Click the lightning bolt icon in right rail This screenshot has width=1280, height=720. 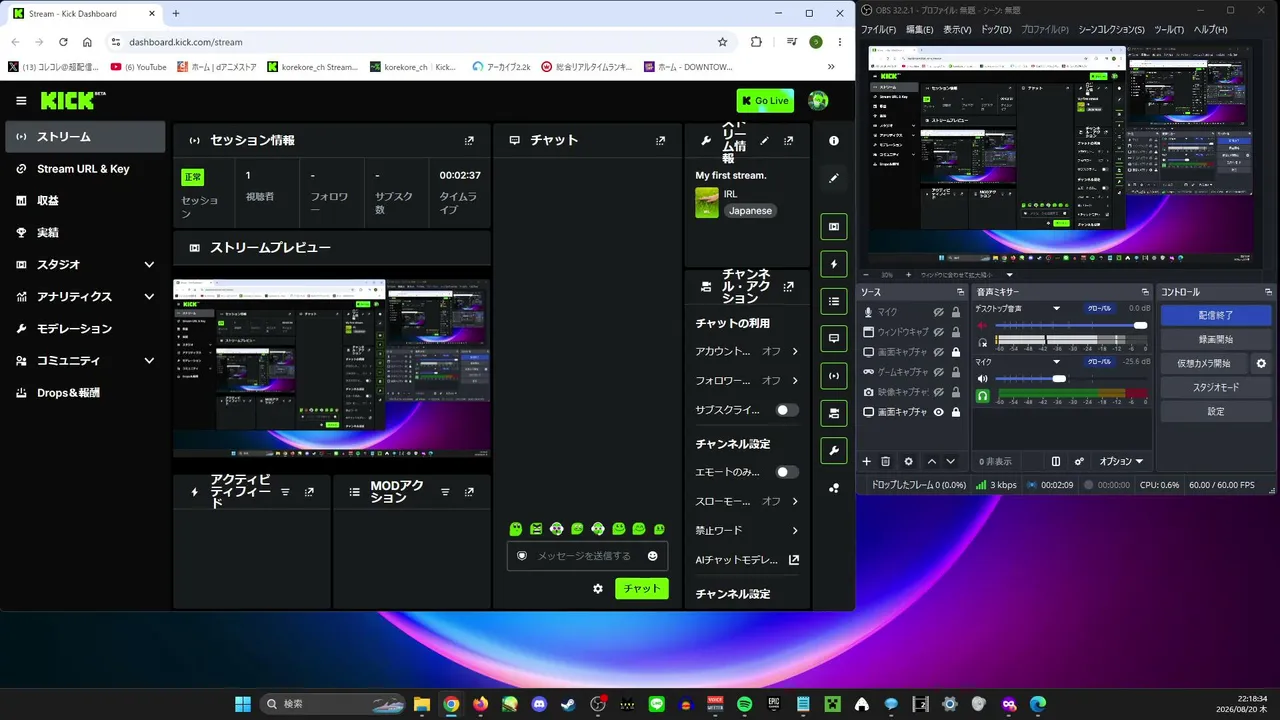click(834, 264)
